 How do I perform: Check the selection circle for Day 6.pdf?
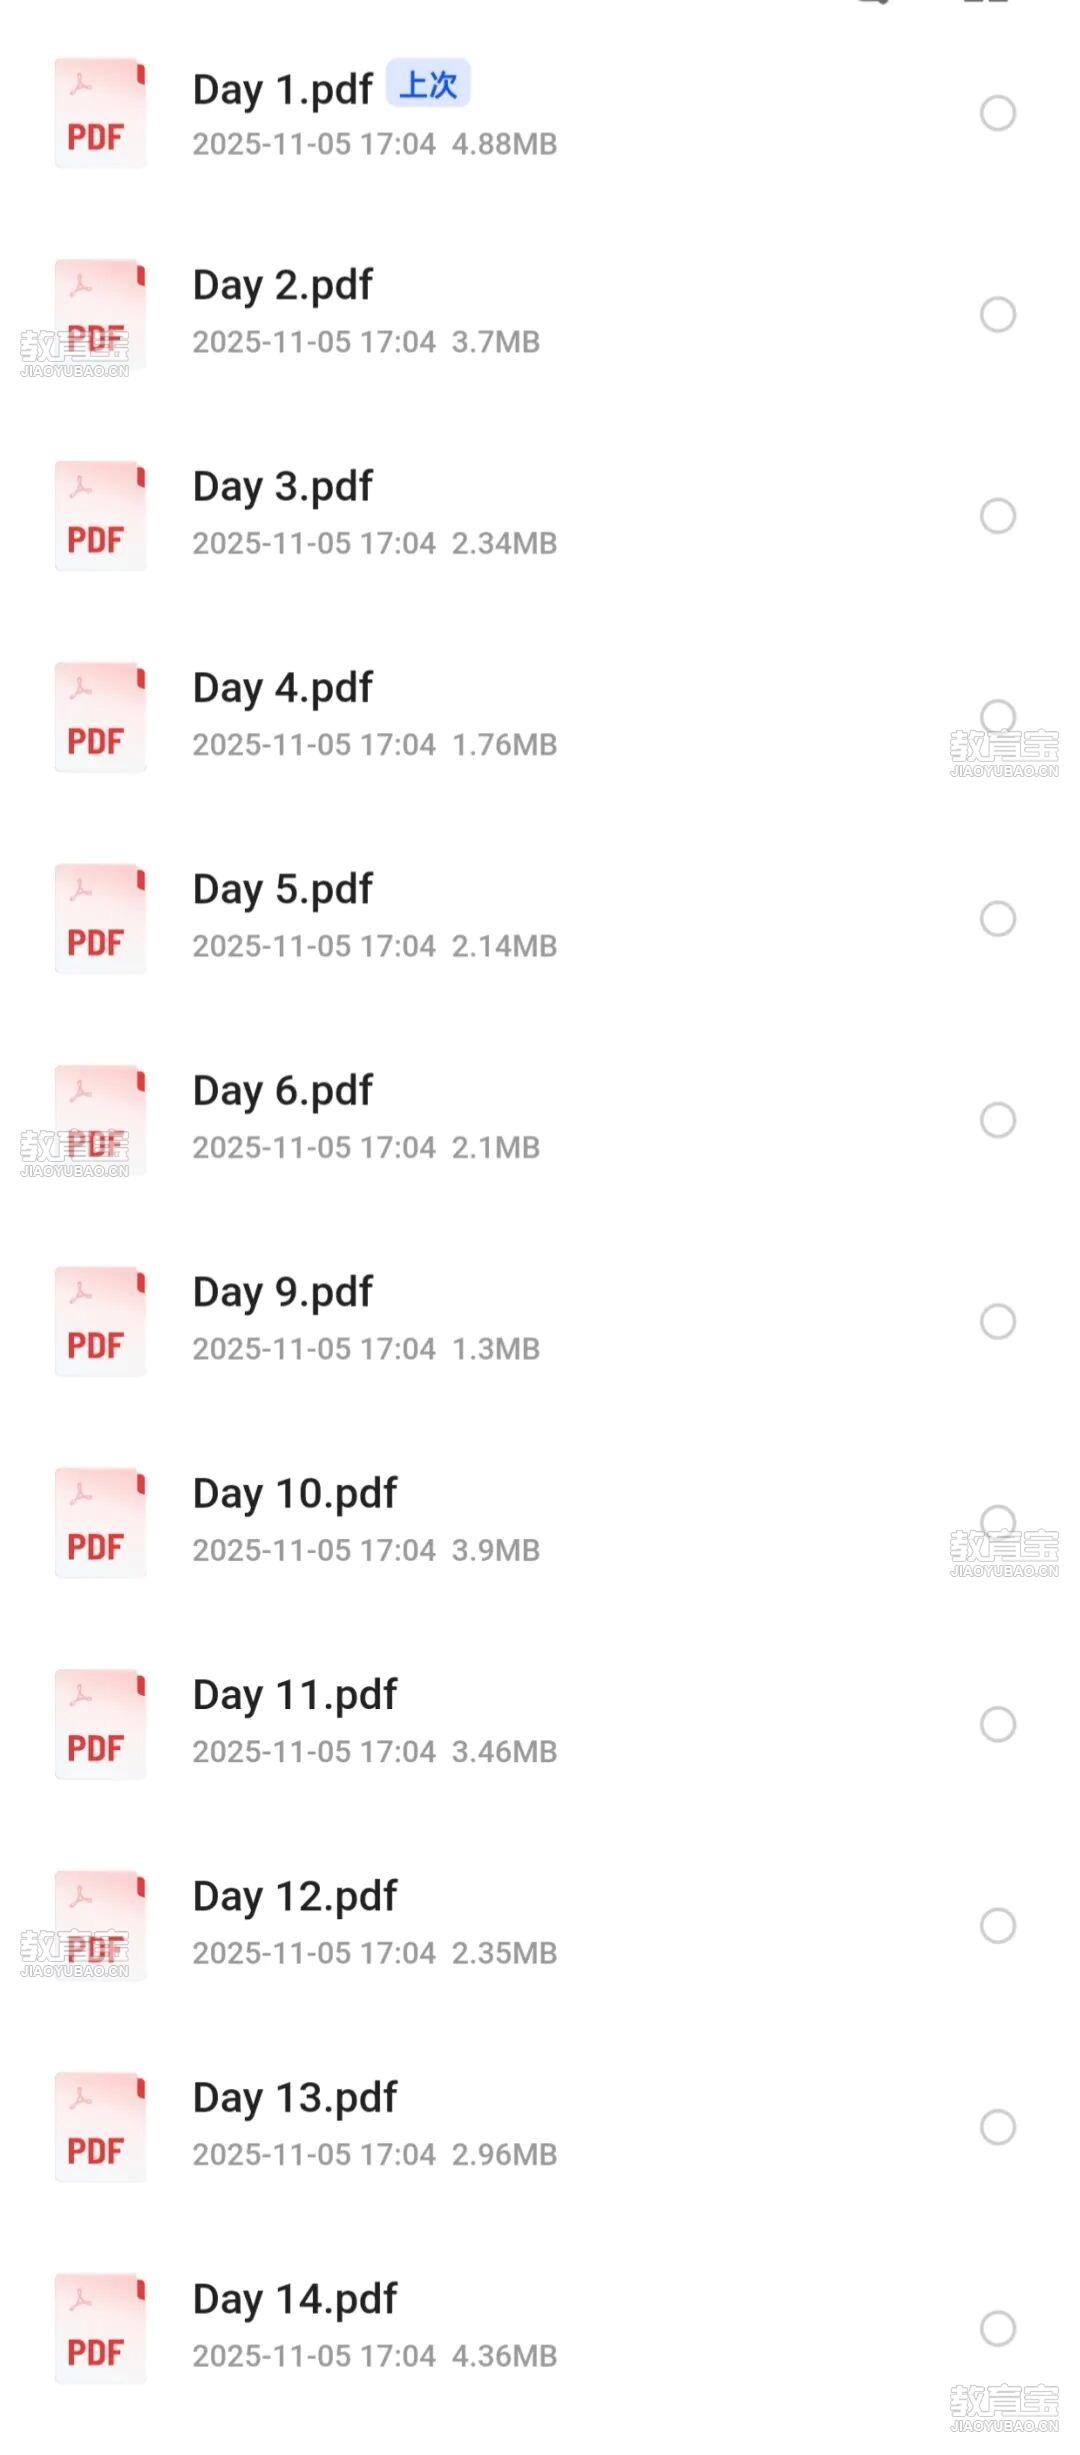[997, 1120]
